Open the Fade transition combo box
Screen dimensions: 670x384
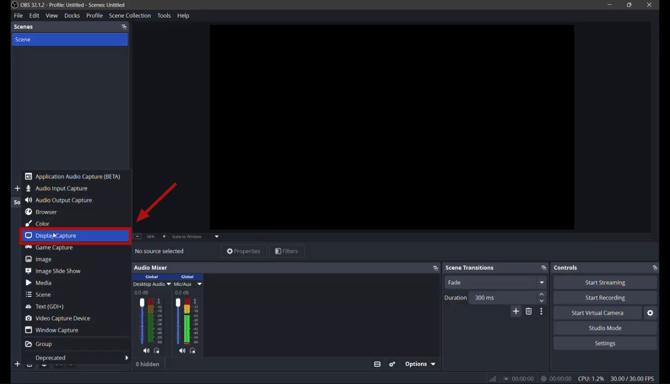point(495,282)
